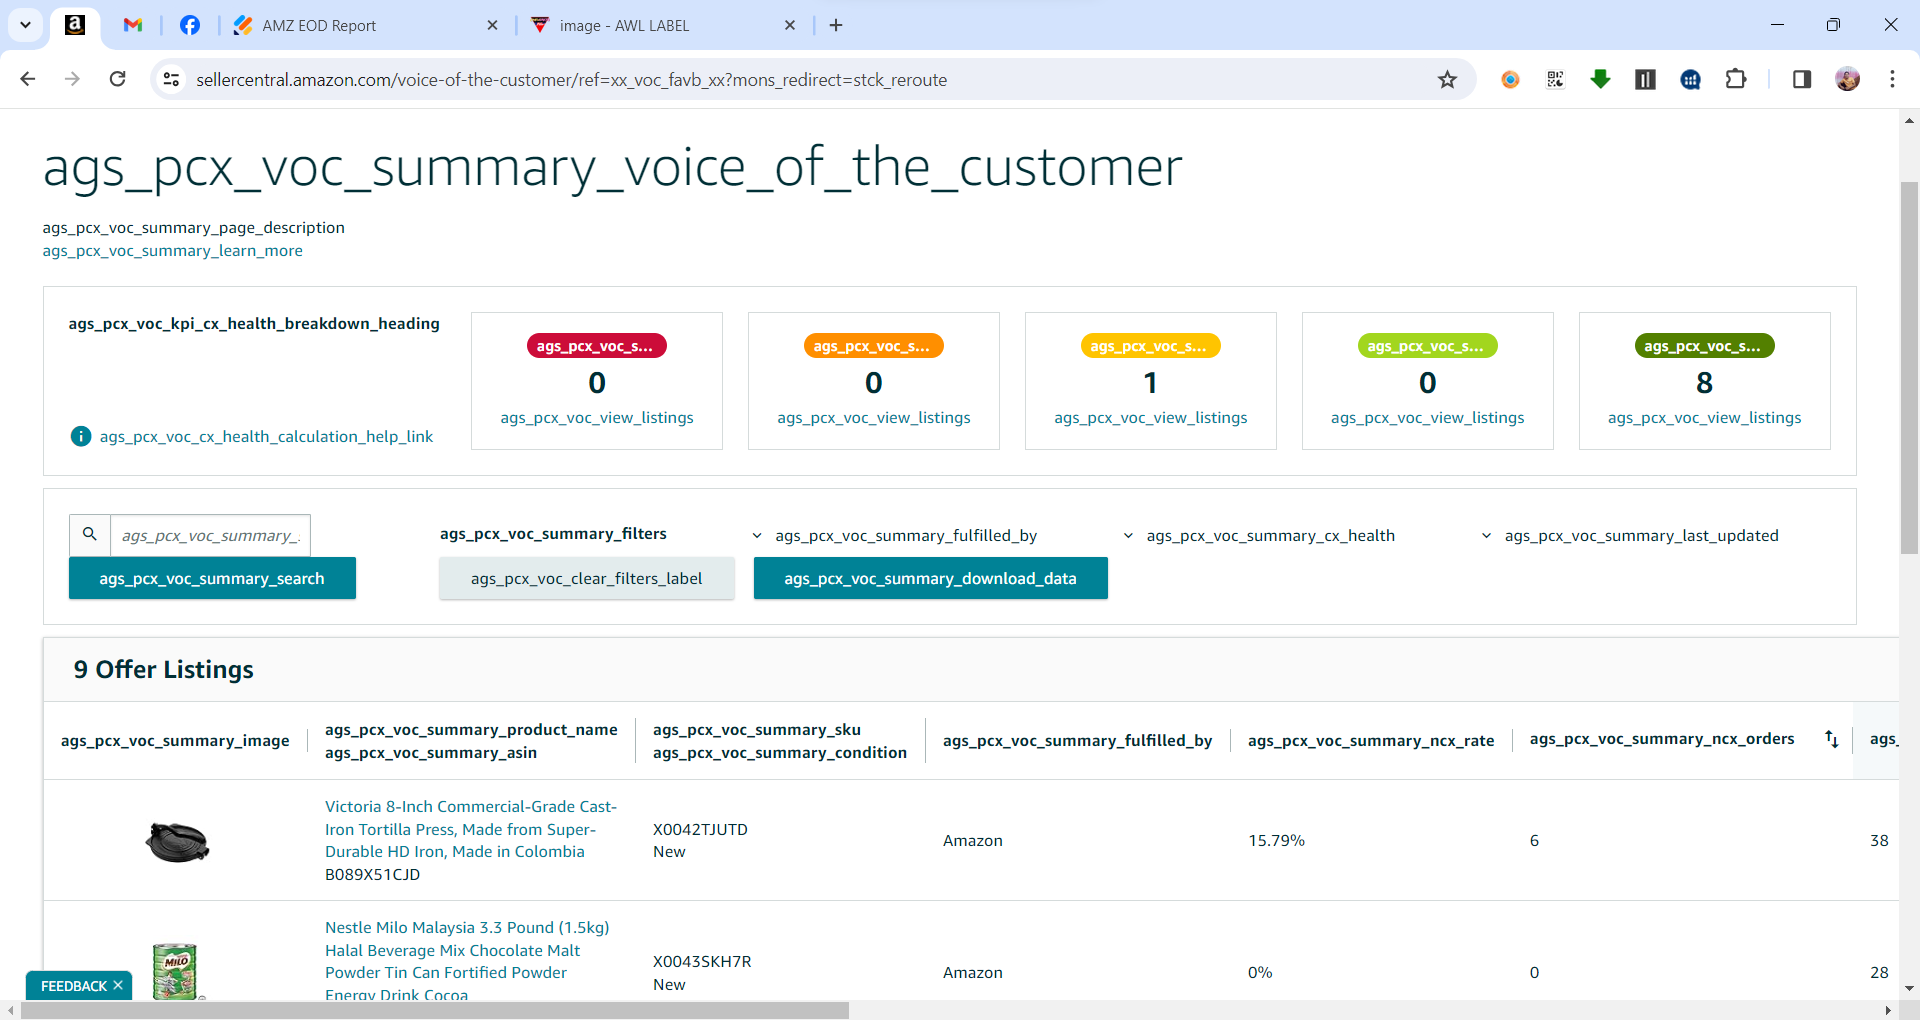View listings under the orange badge card
The height and width of the screenshot is (1020, 1920).
pyautogui.click(x=874, y=418)
